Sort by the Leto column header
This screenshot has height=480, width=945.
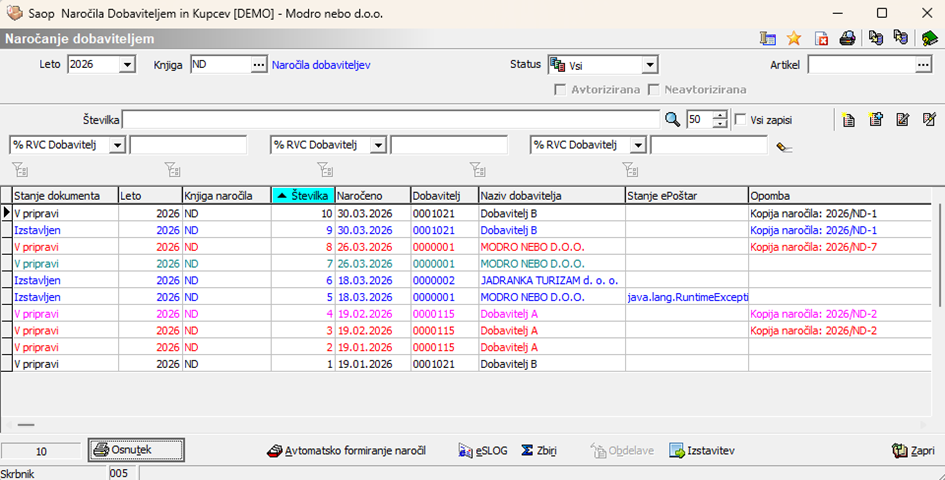tap(150, 195)
